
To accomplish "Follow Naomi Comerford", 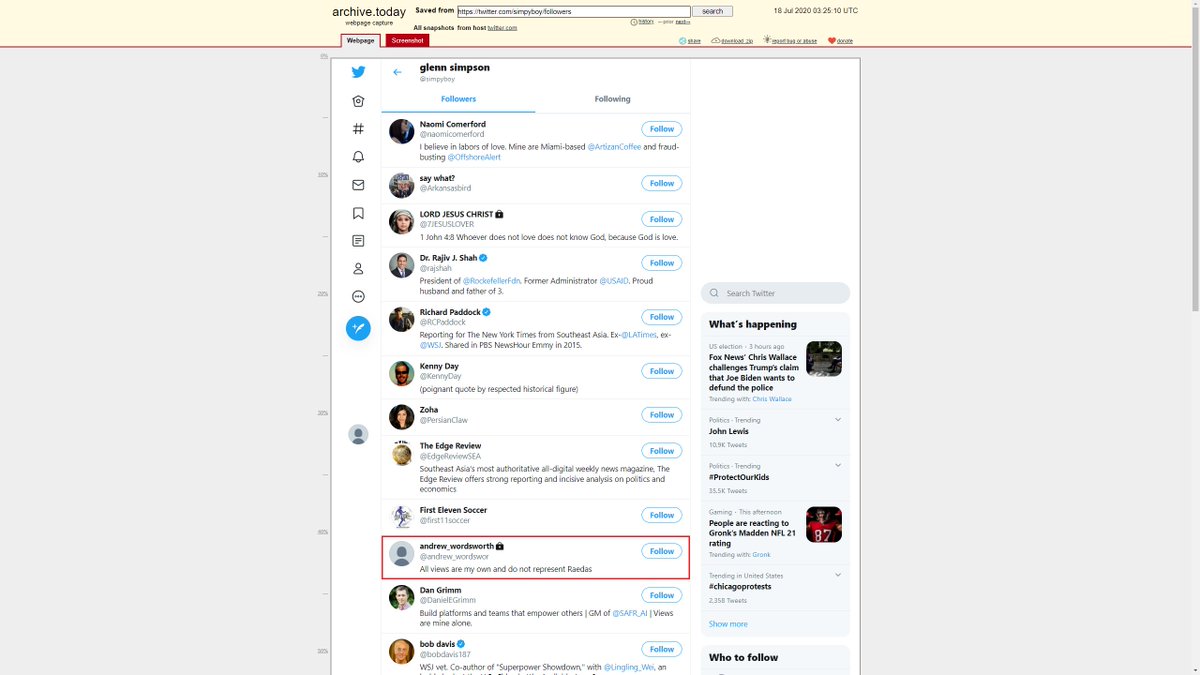I will pos(662,129).
